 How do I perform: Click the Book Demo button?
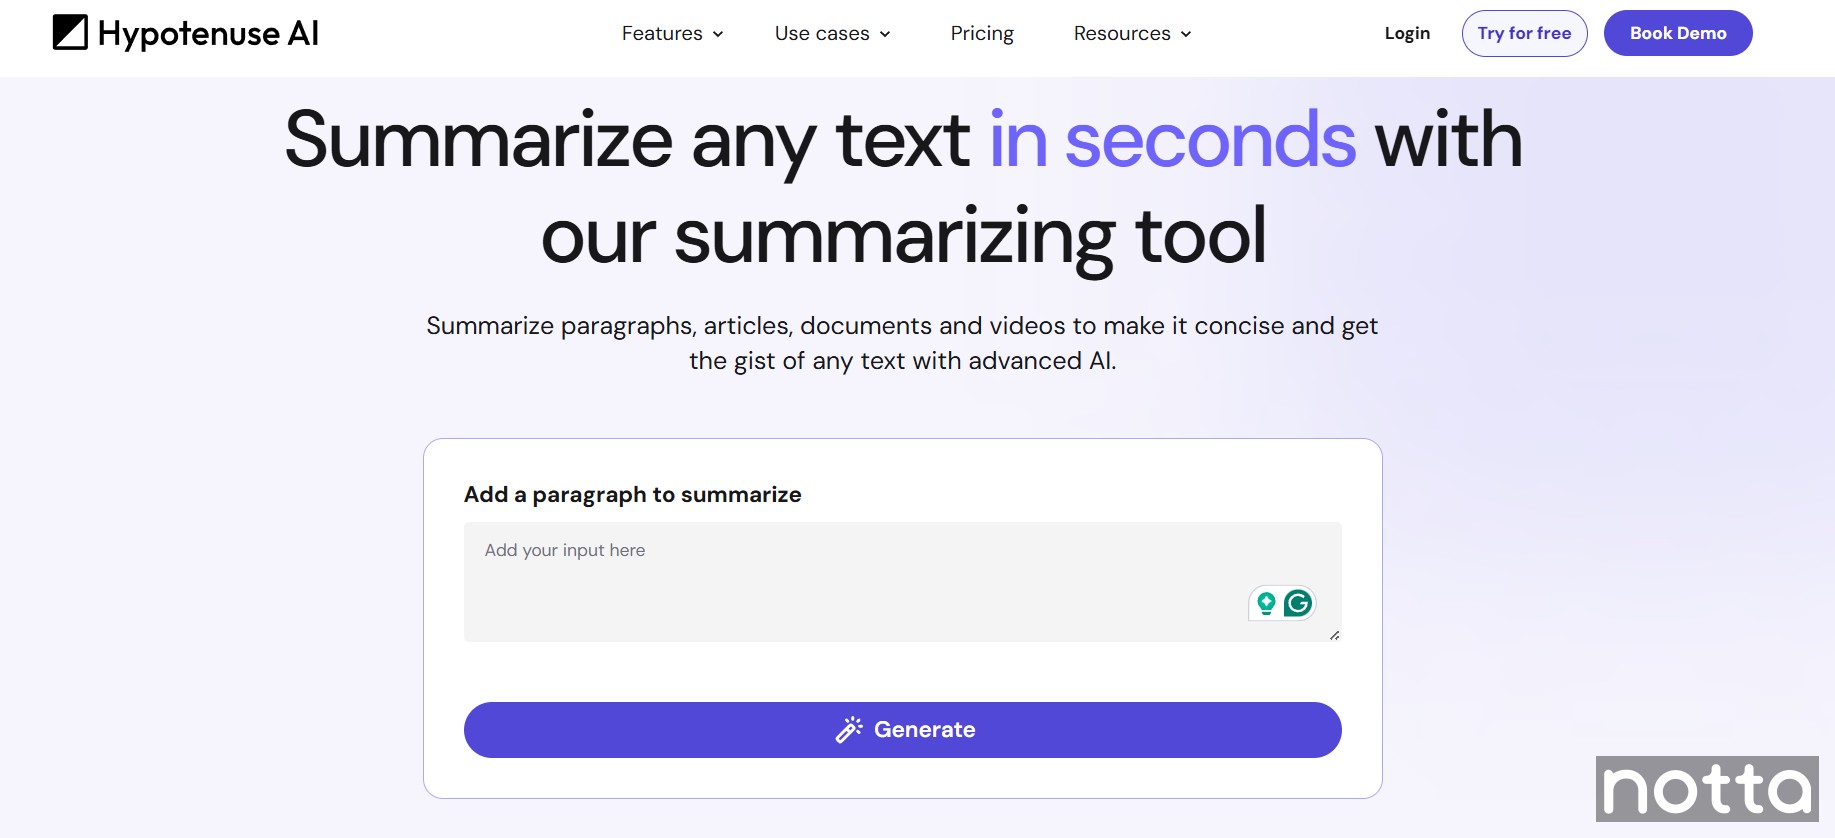click(x=1678, y=34)
